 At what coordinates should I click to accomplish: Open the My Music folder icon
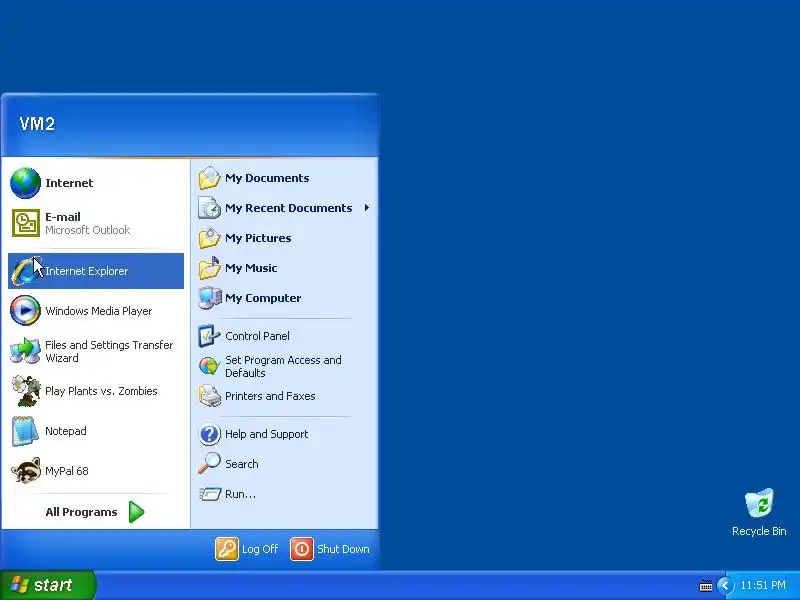point(209,268)
